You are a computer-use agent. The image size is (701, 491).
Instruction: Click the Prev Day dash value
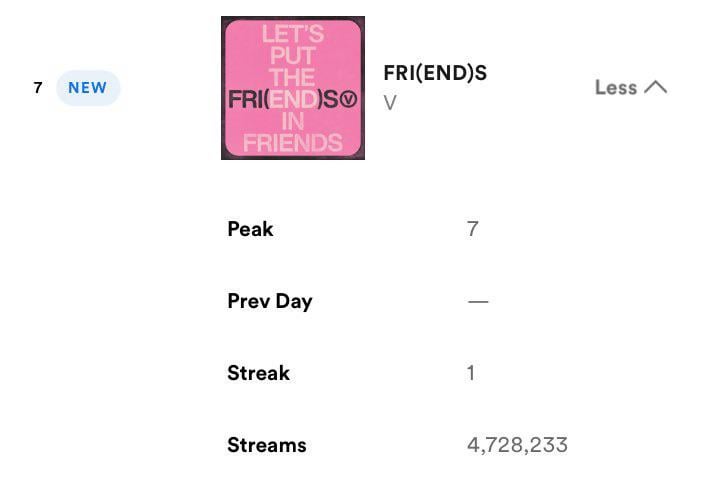tap(478, 301)
